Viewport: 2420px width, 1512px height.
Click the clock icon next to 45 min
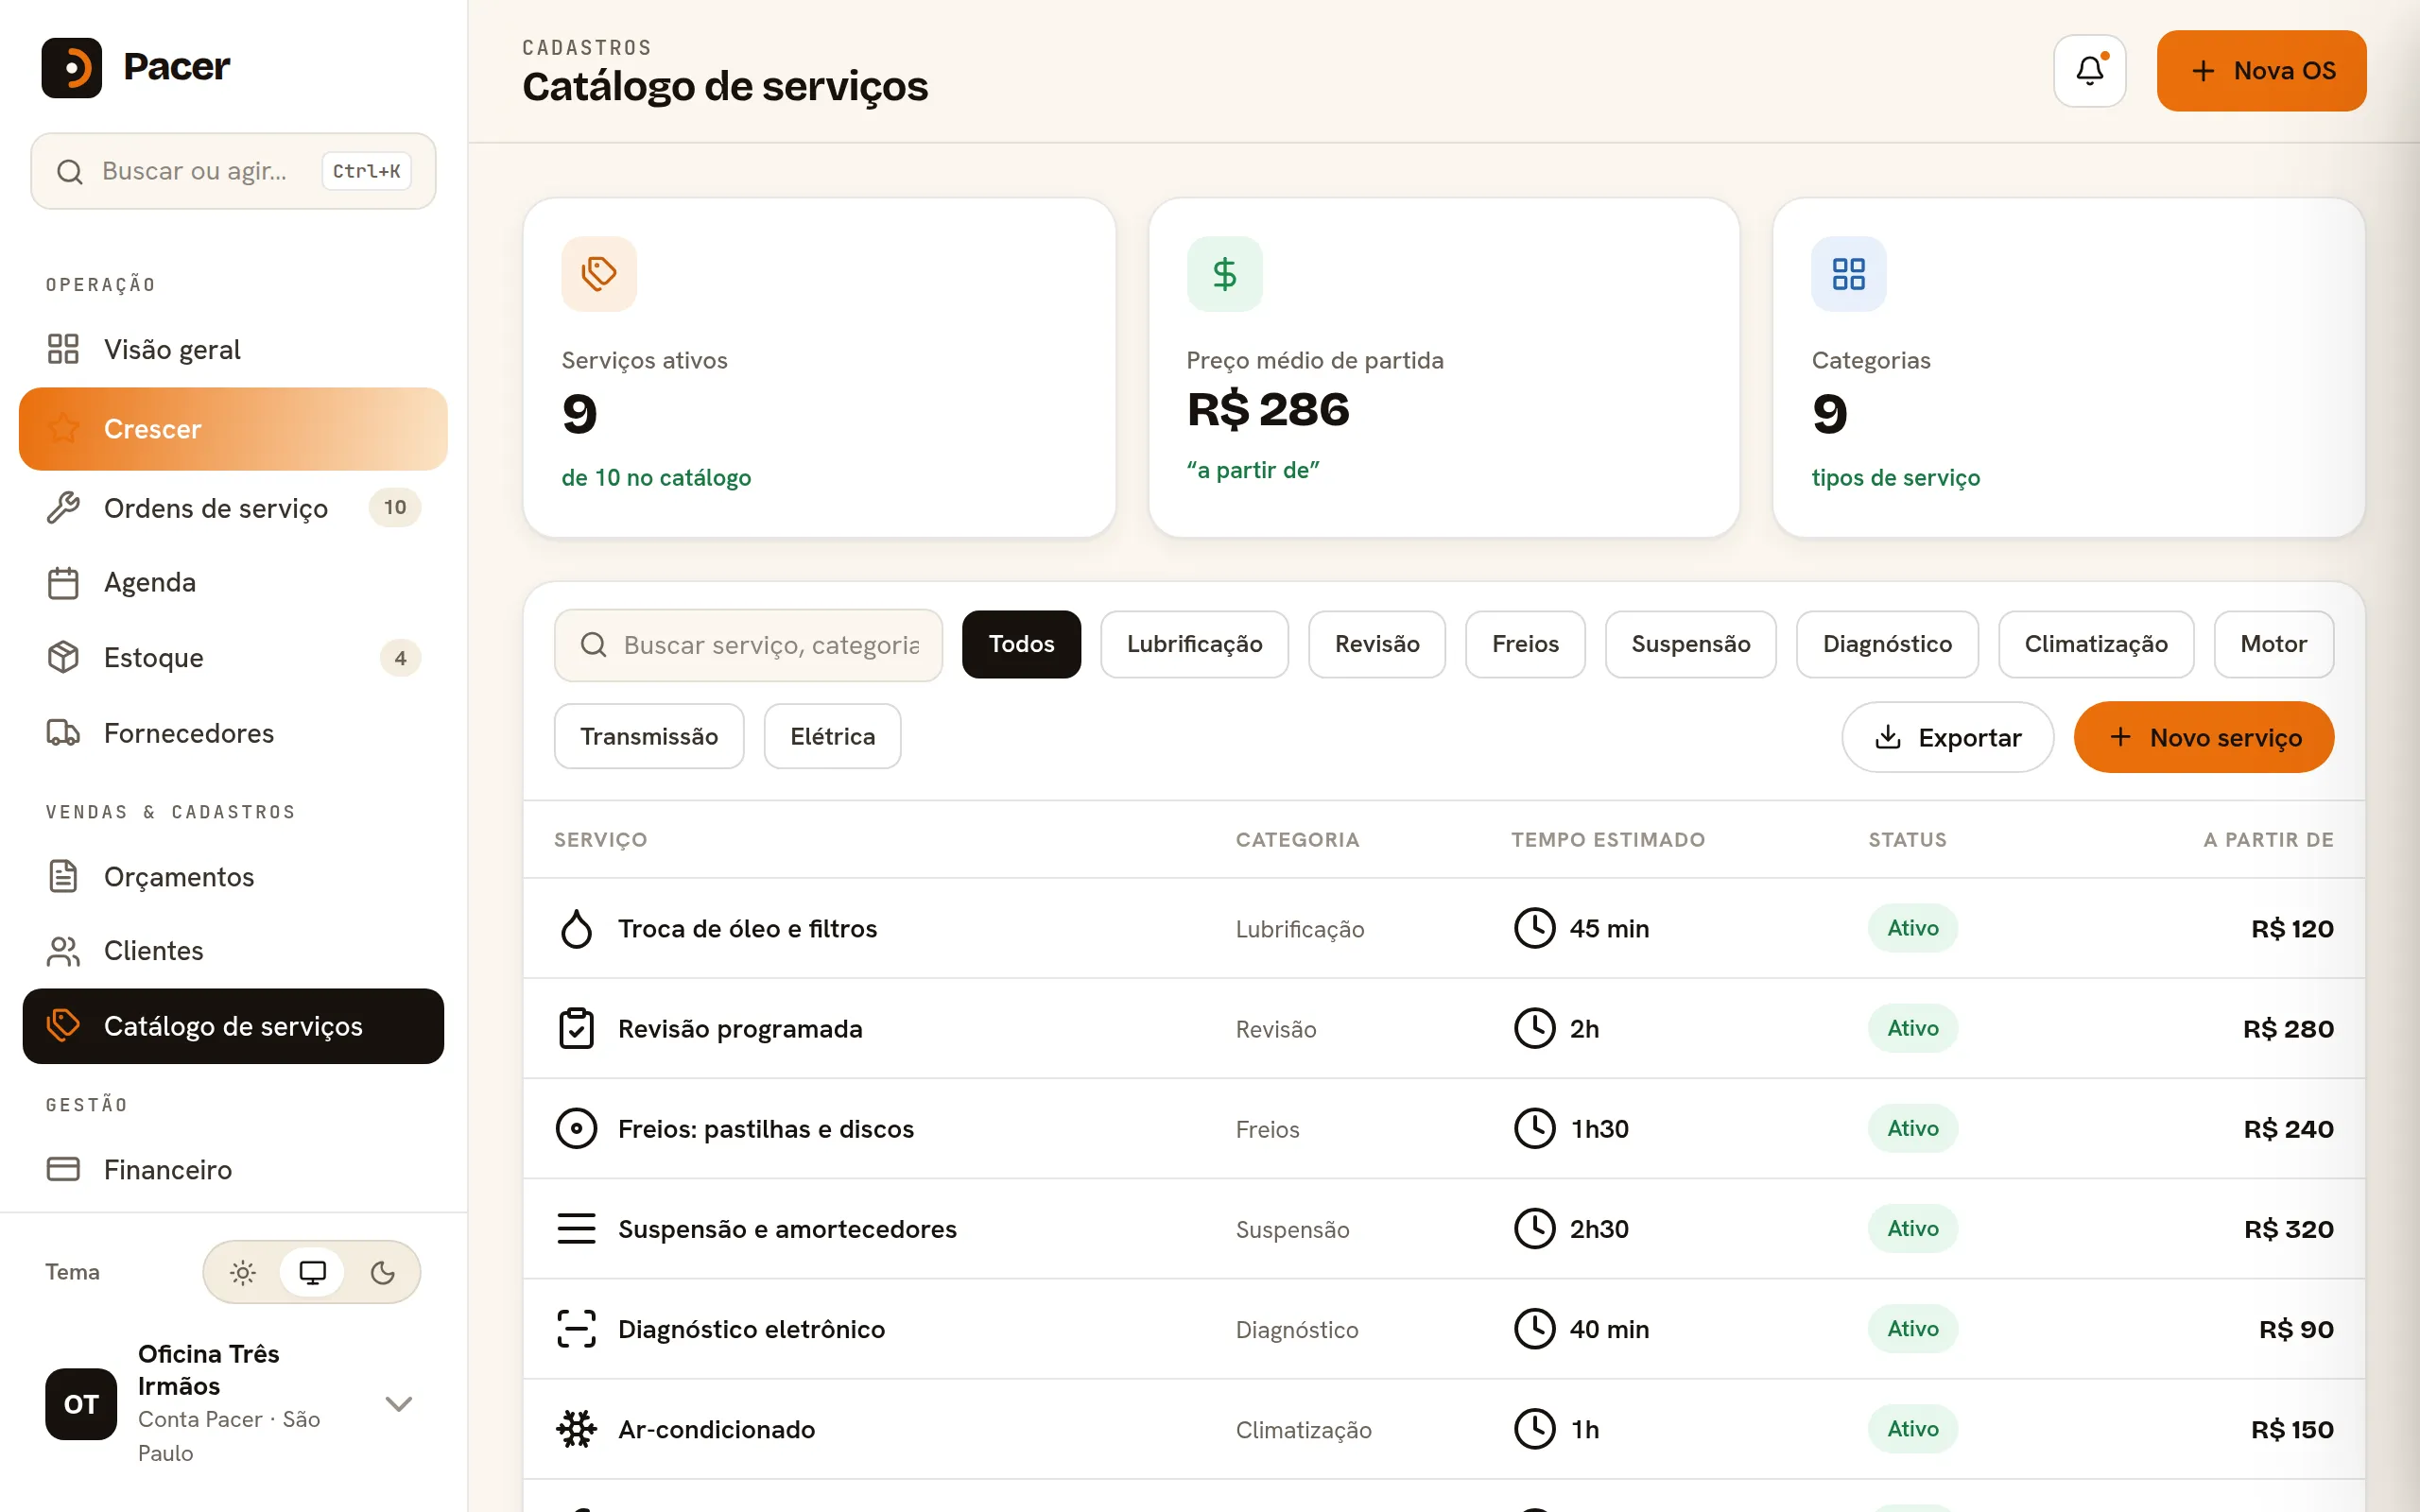(x=1534, y=928)
